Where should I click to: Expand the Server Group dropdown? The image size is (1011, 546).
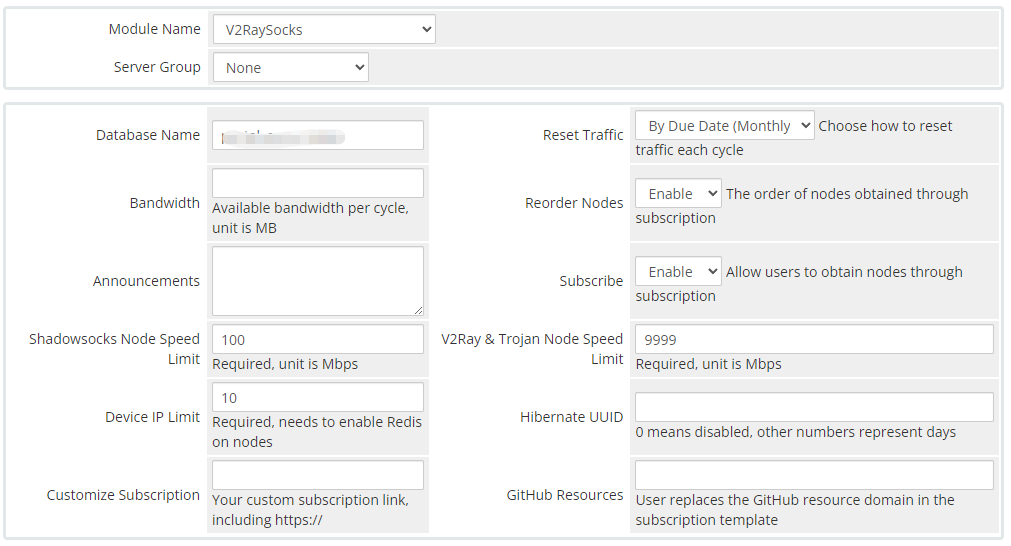290,68
